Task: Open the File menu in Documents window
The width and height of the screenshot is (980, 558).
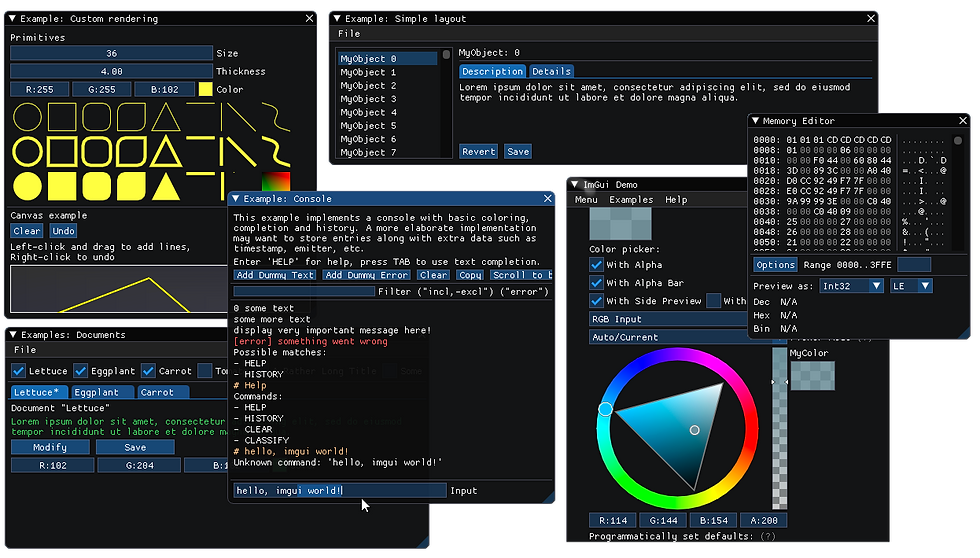Action: (x=25, y=350)
